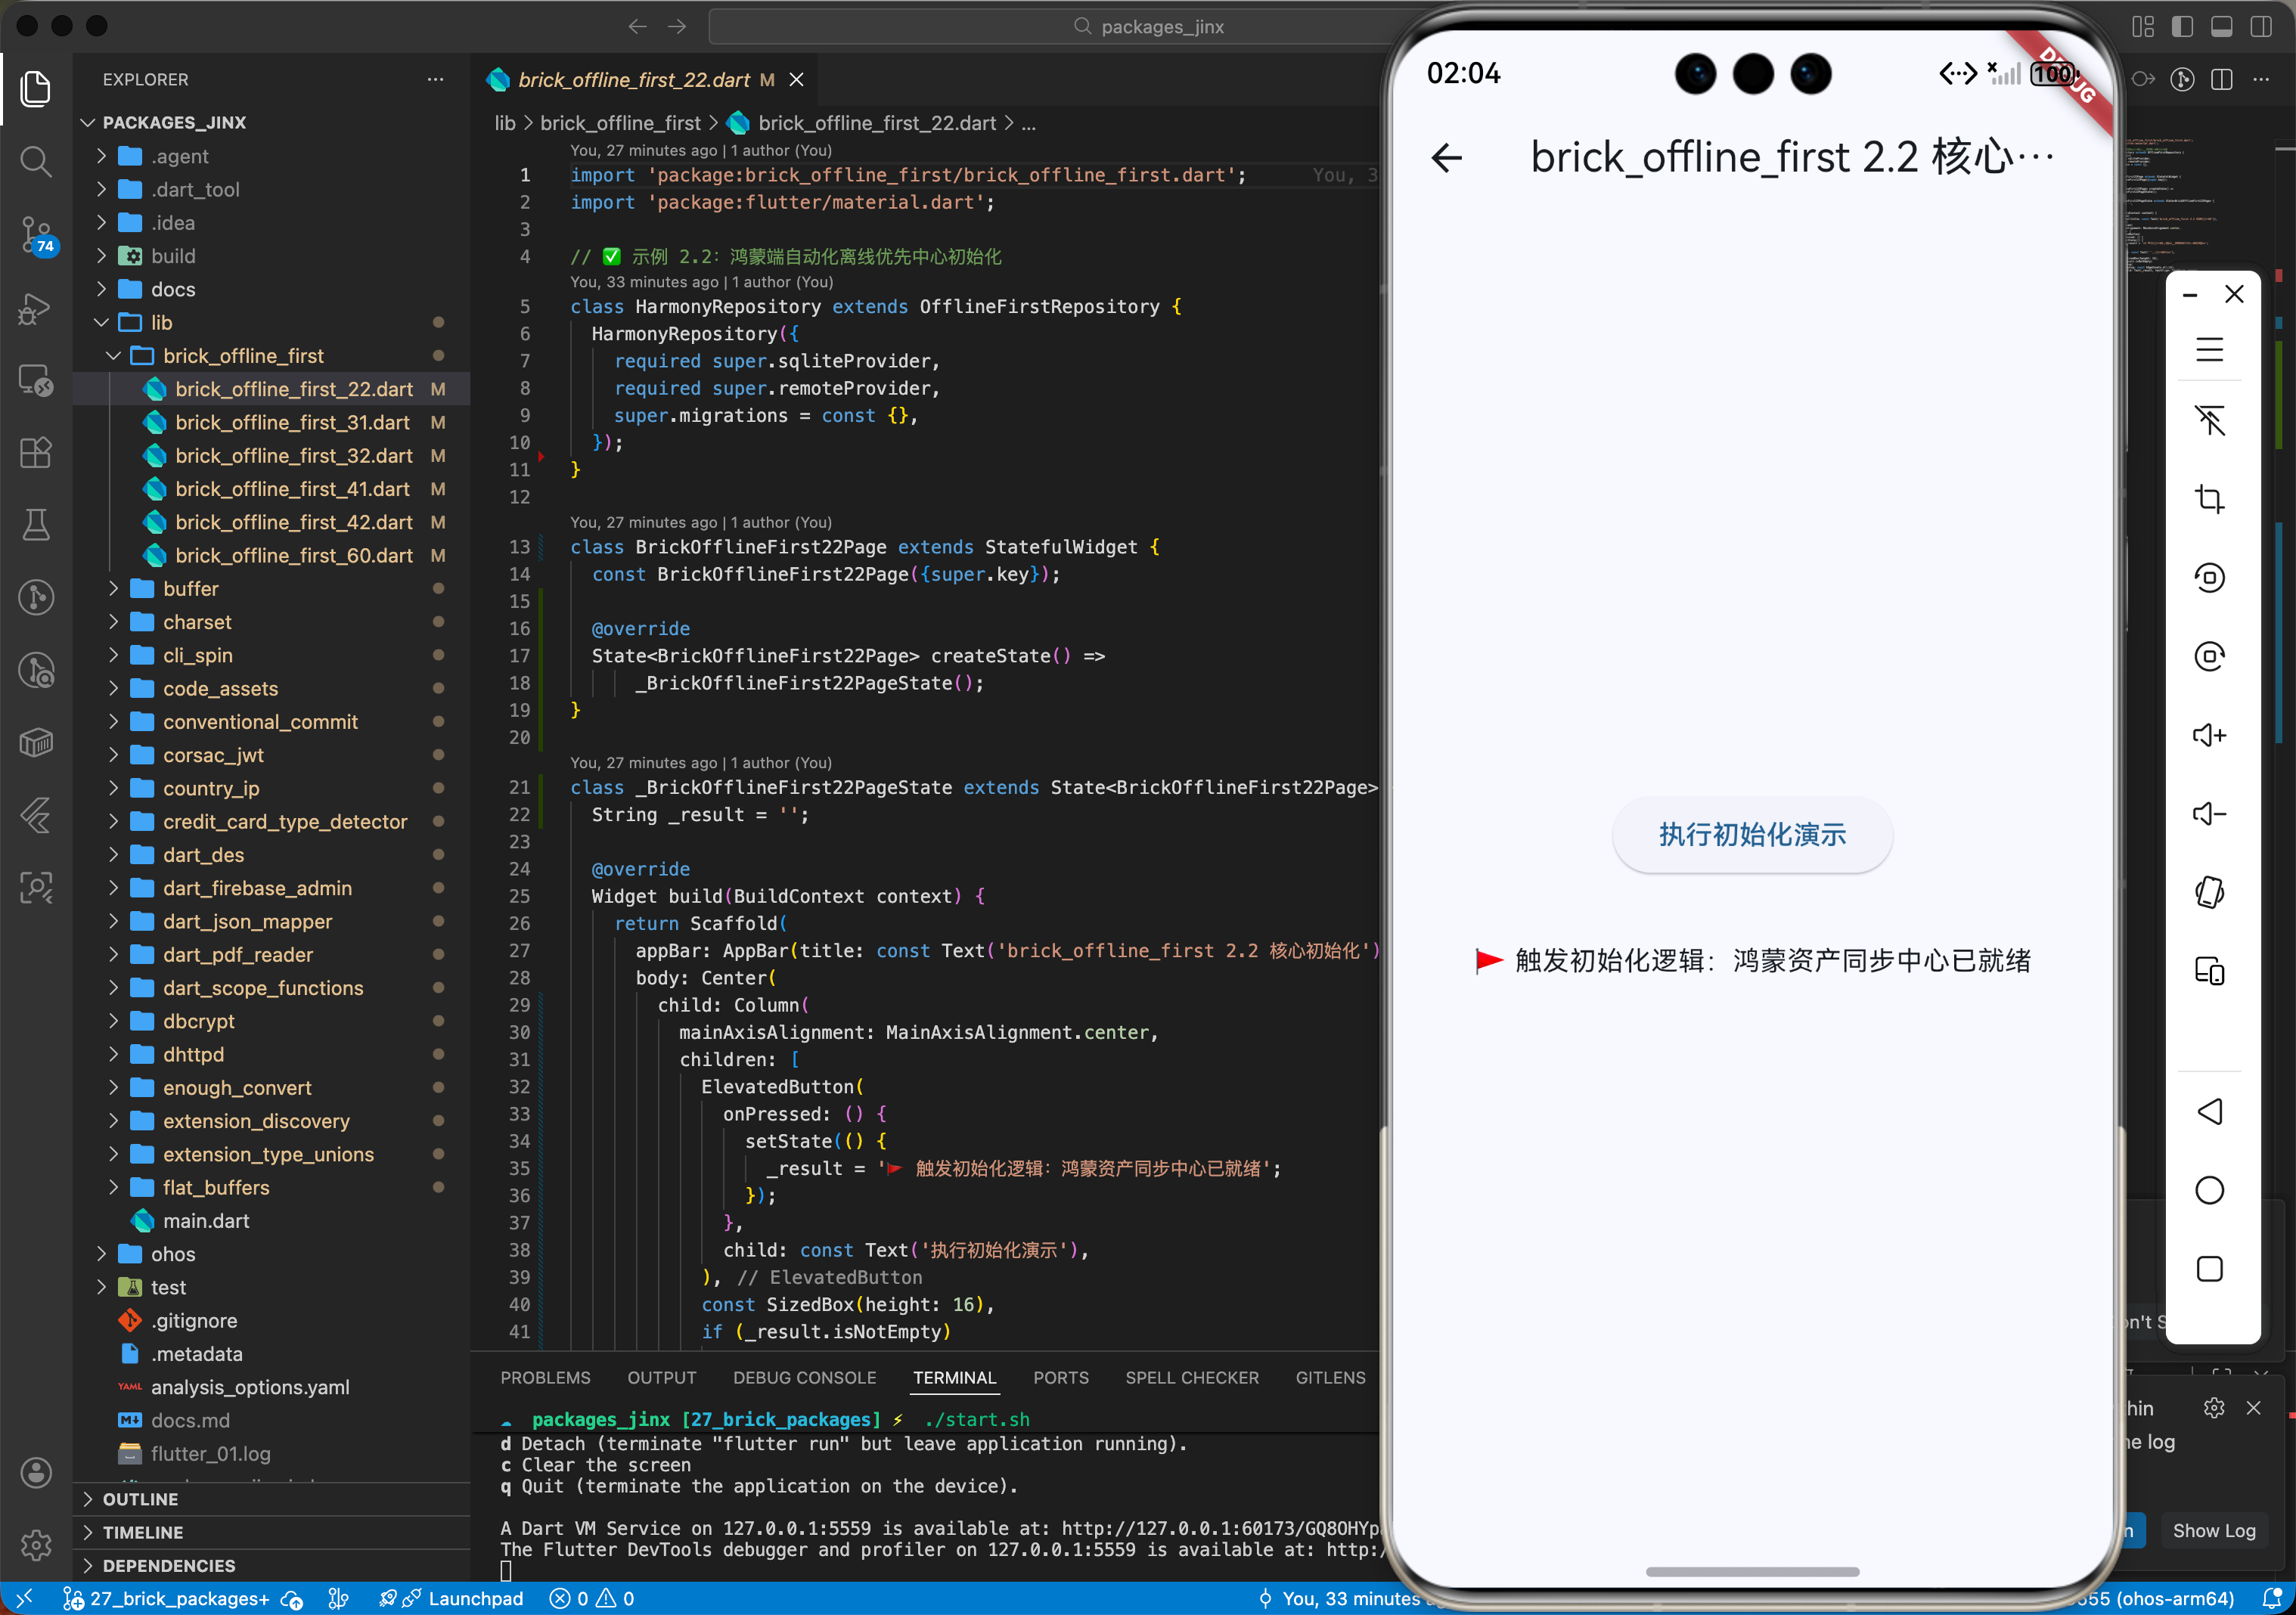This screenshot has width=2296, height=1615.
Task: Open the Extensions view icon
Action: [x=36, y=453]
